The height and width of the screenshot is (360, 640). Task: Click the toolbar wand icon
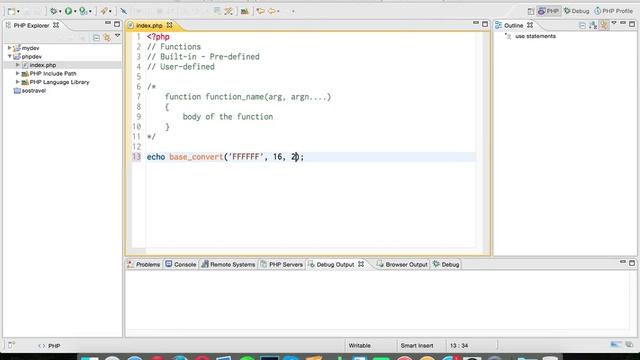229,11
